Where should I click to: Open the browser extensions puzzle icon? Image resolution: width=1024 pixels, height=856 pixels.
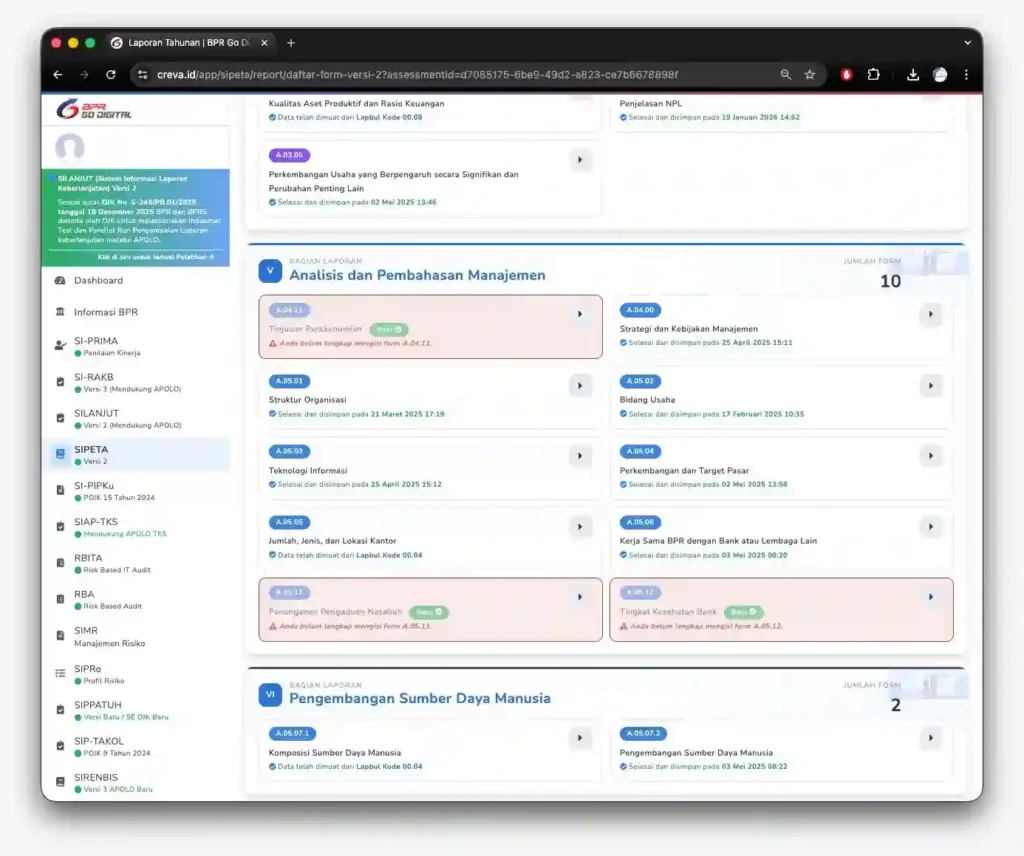coord(873,75)
